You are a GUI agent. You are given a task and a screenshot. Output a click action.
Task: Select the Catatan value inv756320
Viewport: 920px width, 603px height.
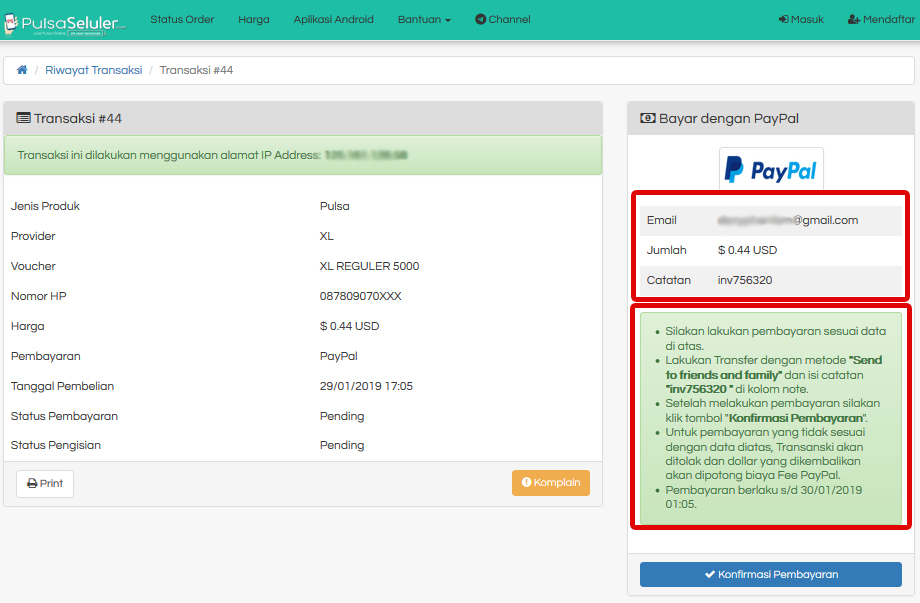click(745, 280)
